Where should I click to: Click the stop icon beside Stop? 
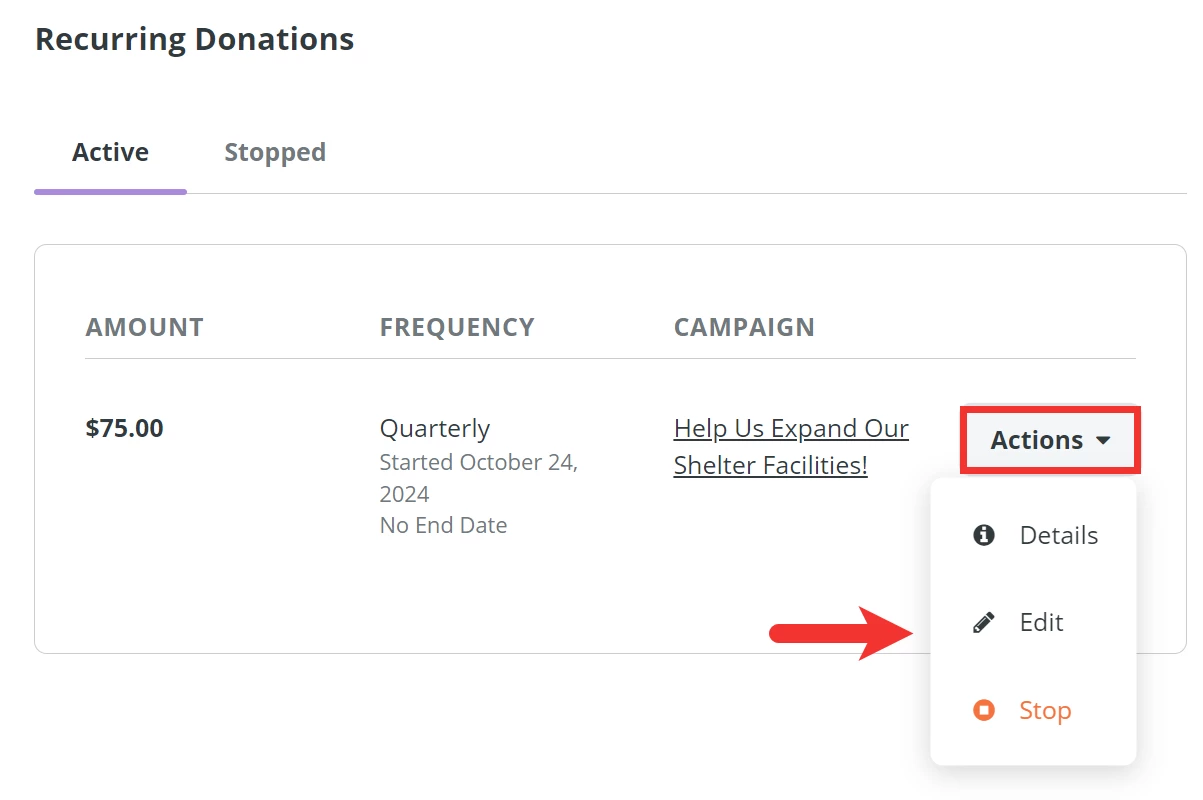tap(983, 710)
